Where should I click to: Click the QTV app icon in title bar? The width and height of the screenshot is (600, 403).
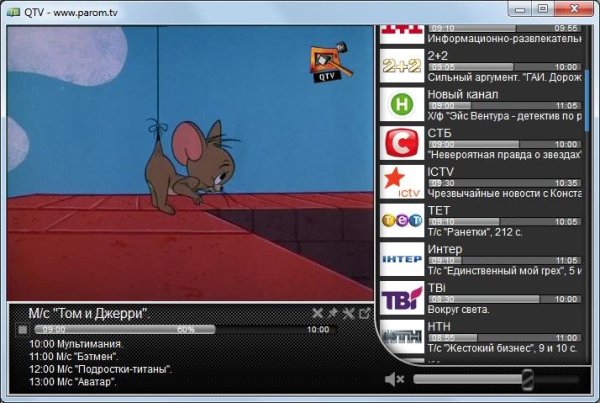[14, 12]
